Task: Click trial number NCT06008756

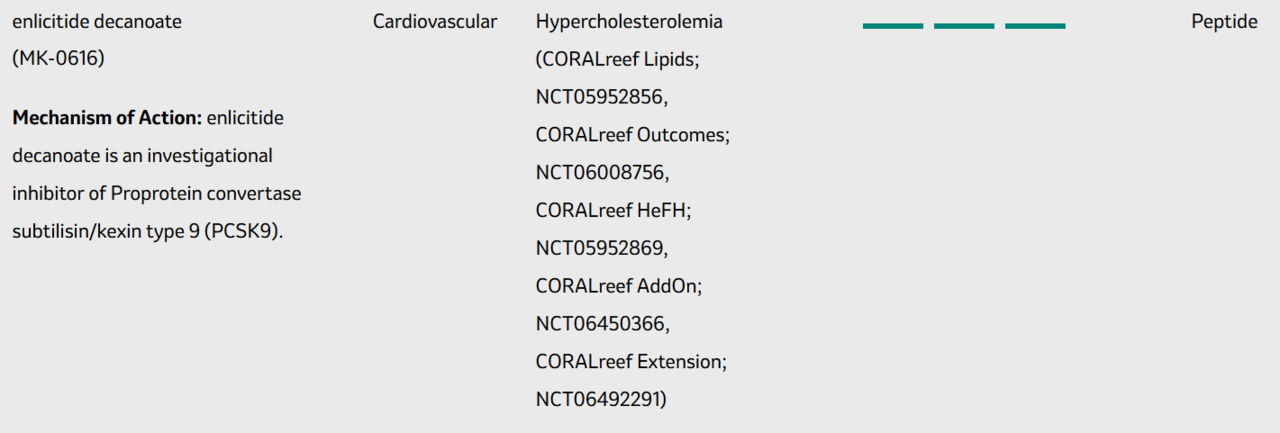Action: click(601, 173)
